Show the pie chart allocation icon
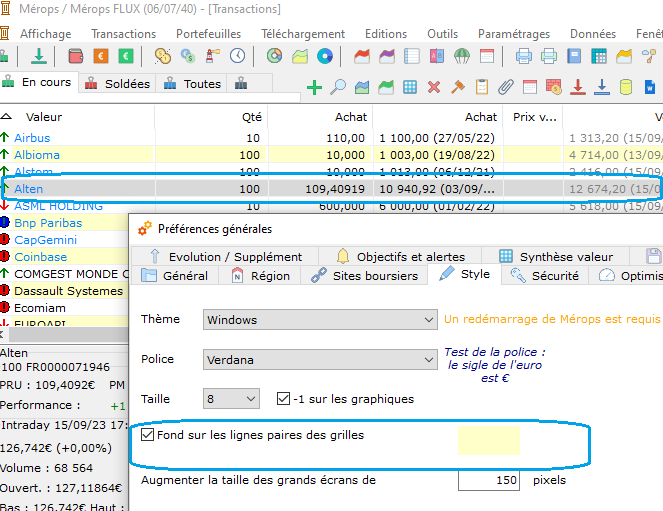 (x=274, y=56)
